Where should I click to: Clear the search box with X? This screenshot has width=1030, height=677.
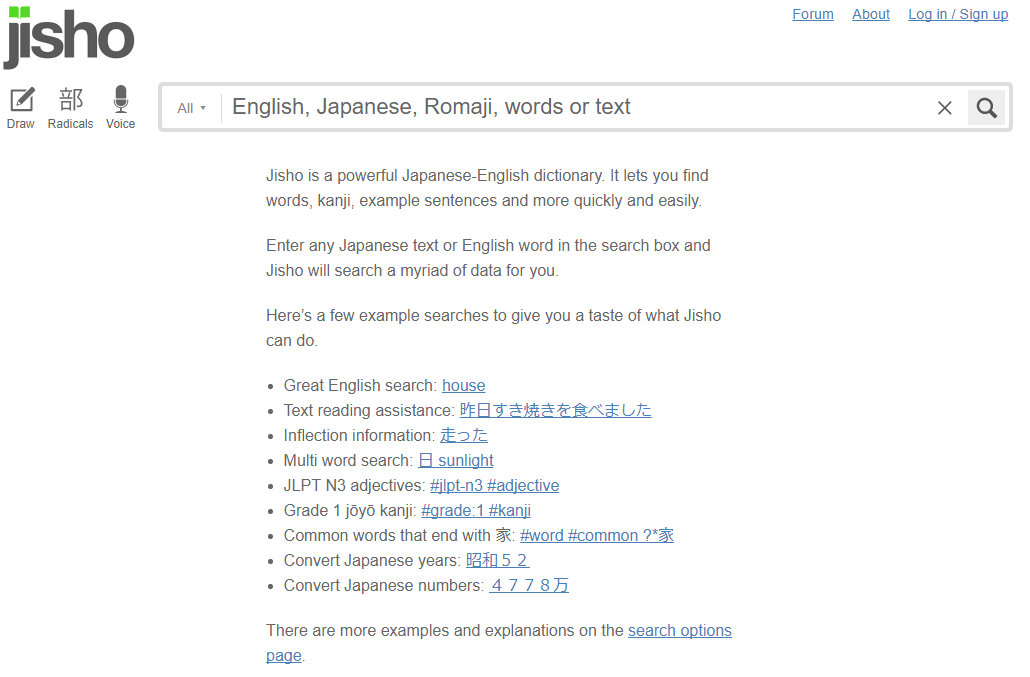pyautogui.click(x=945, y=108)
